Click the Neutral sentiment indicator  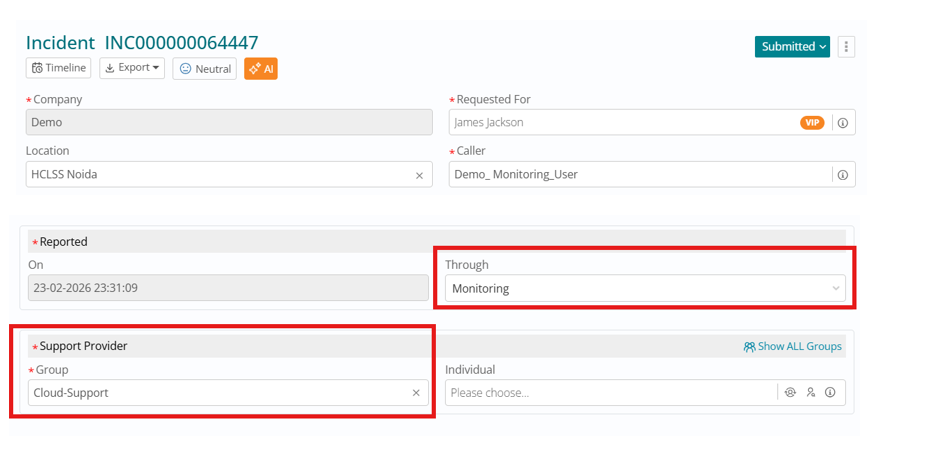point(205,69)
